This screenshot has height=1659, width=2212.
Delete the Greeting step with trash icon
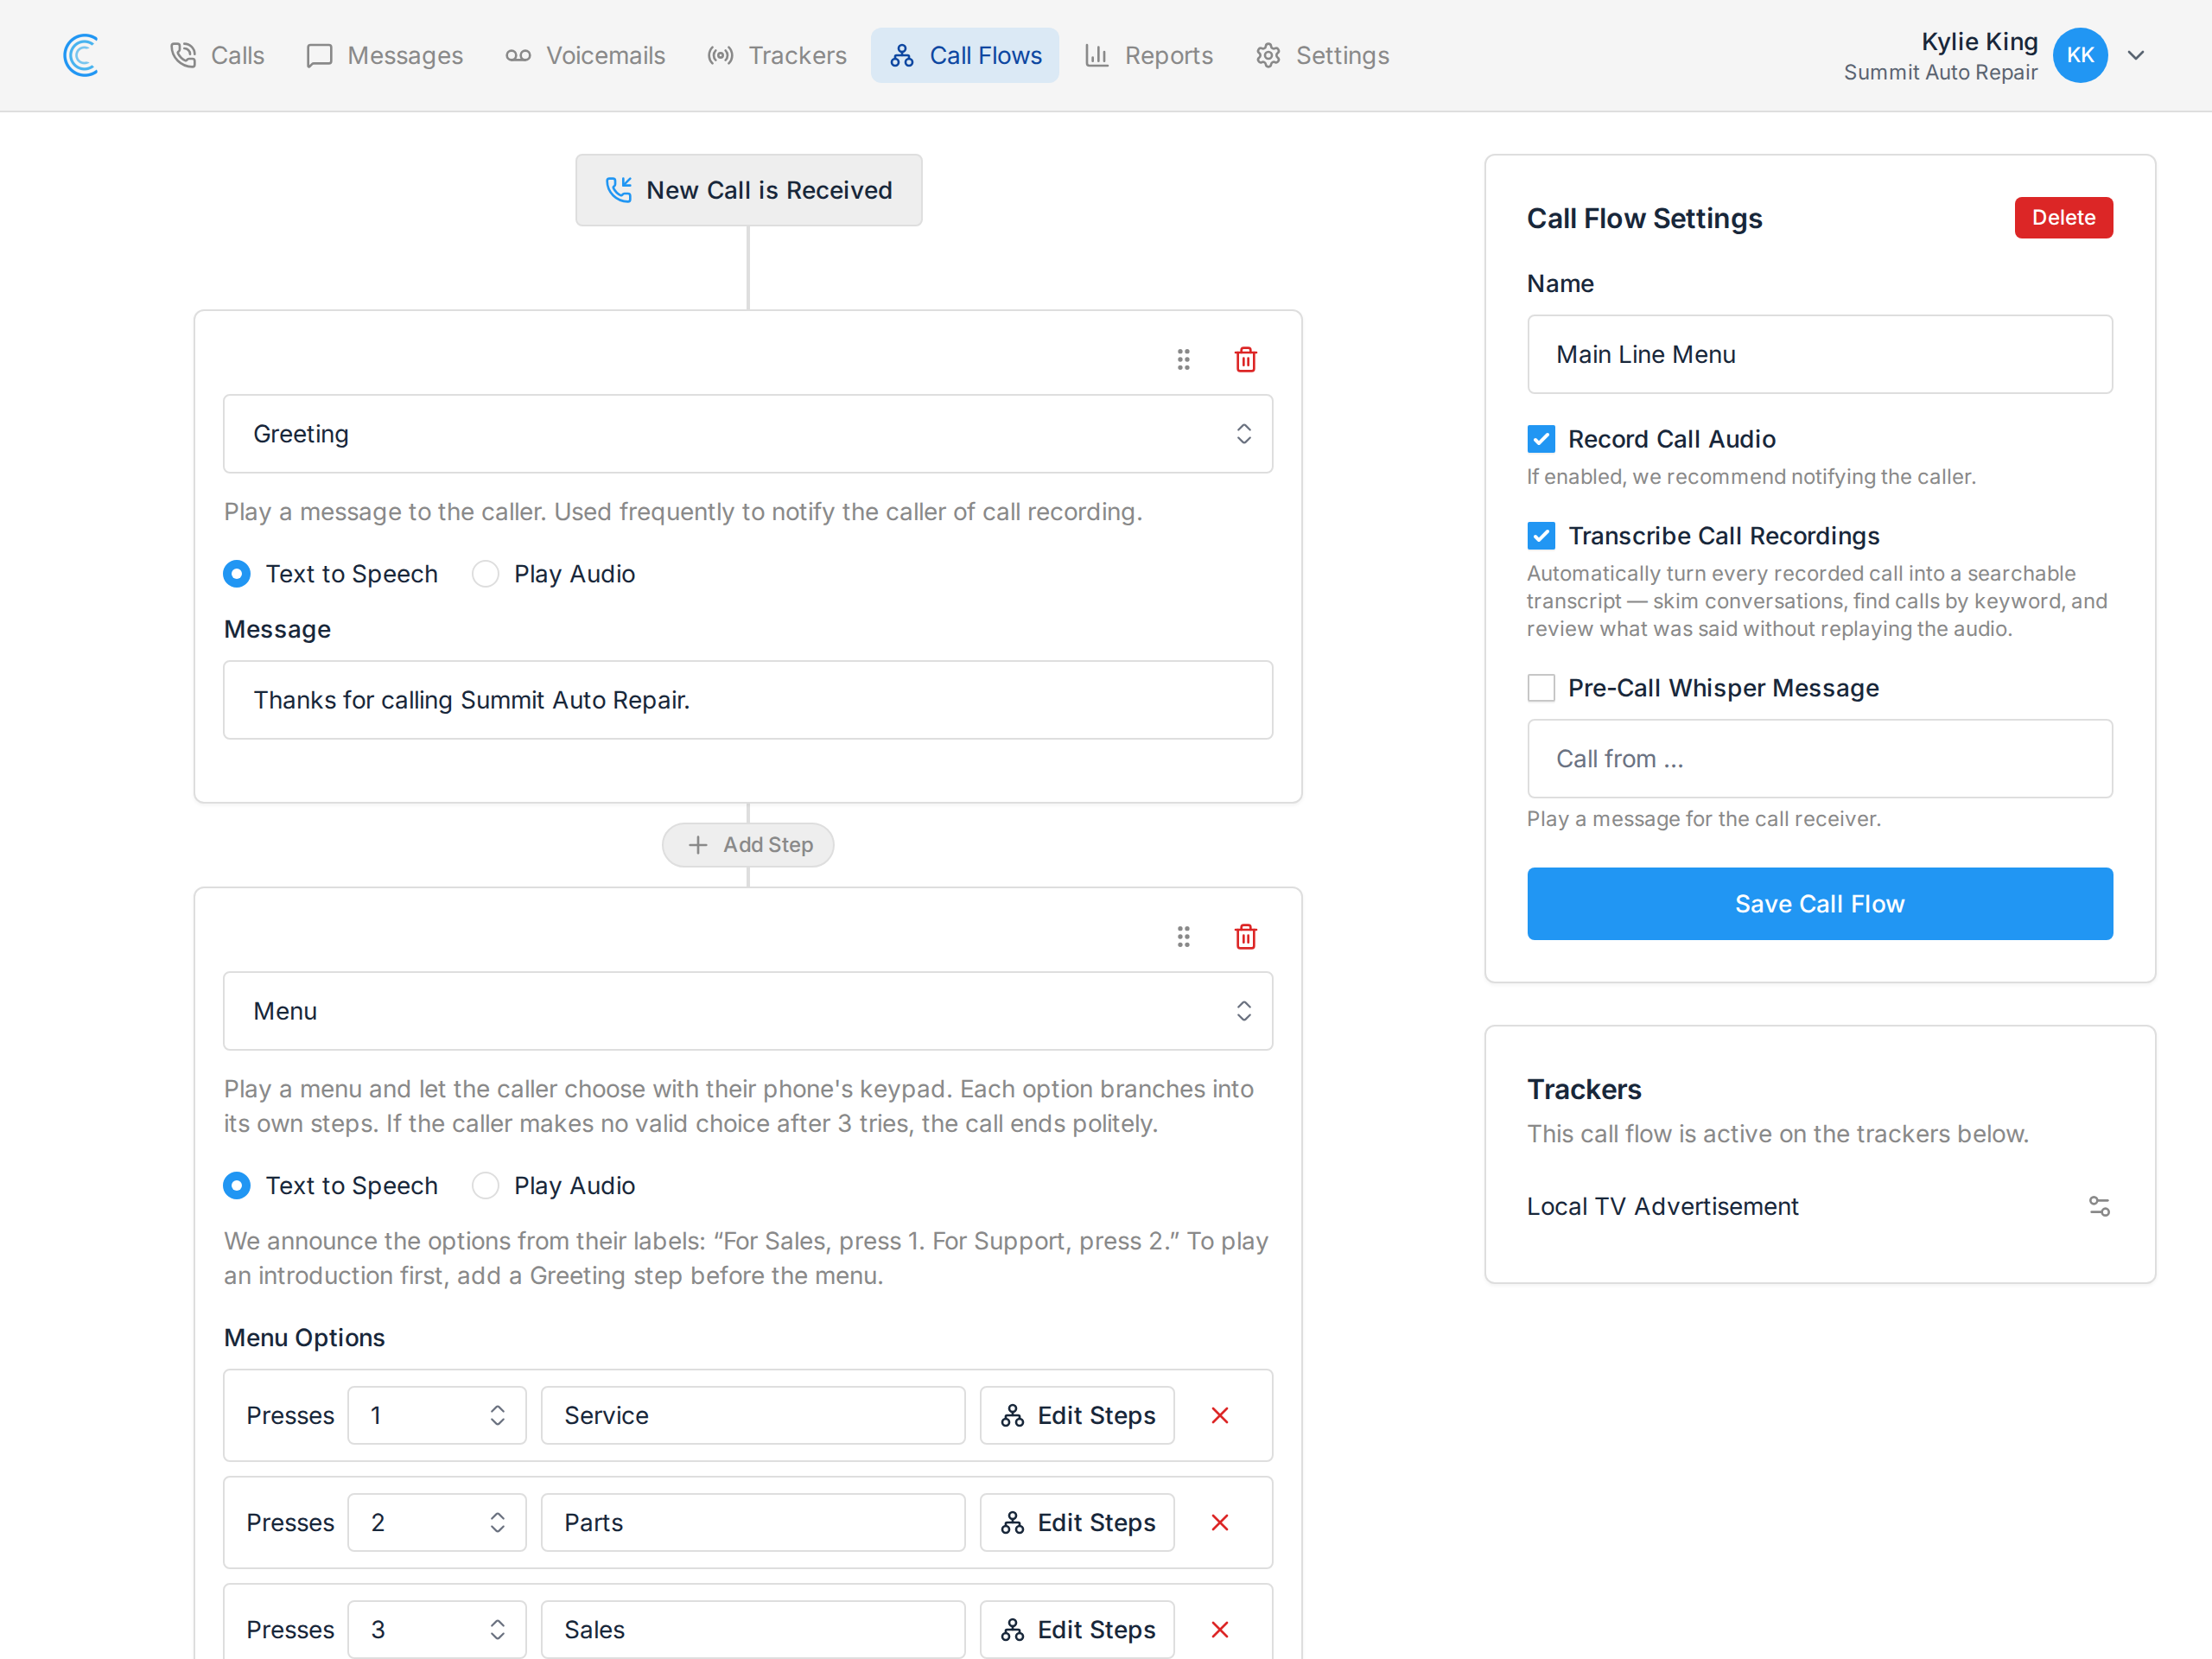tap(1245, 359)
